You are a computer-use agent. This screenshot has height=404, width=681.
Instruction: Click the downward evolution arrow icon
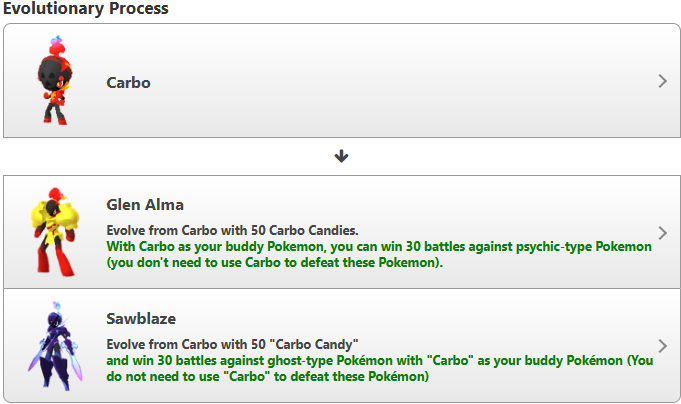tap(341, 156)
